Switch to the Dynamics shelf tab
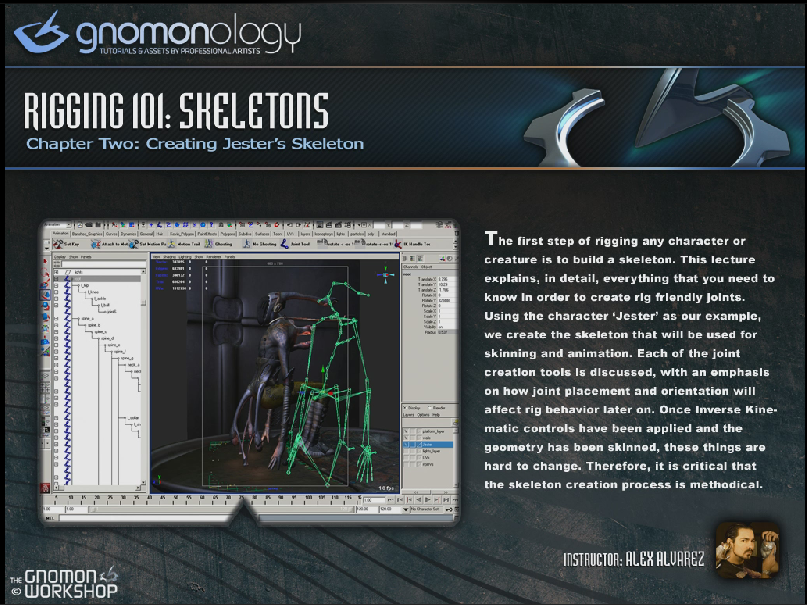Screen dimensions: 807x605 tap(128, 234)
